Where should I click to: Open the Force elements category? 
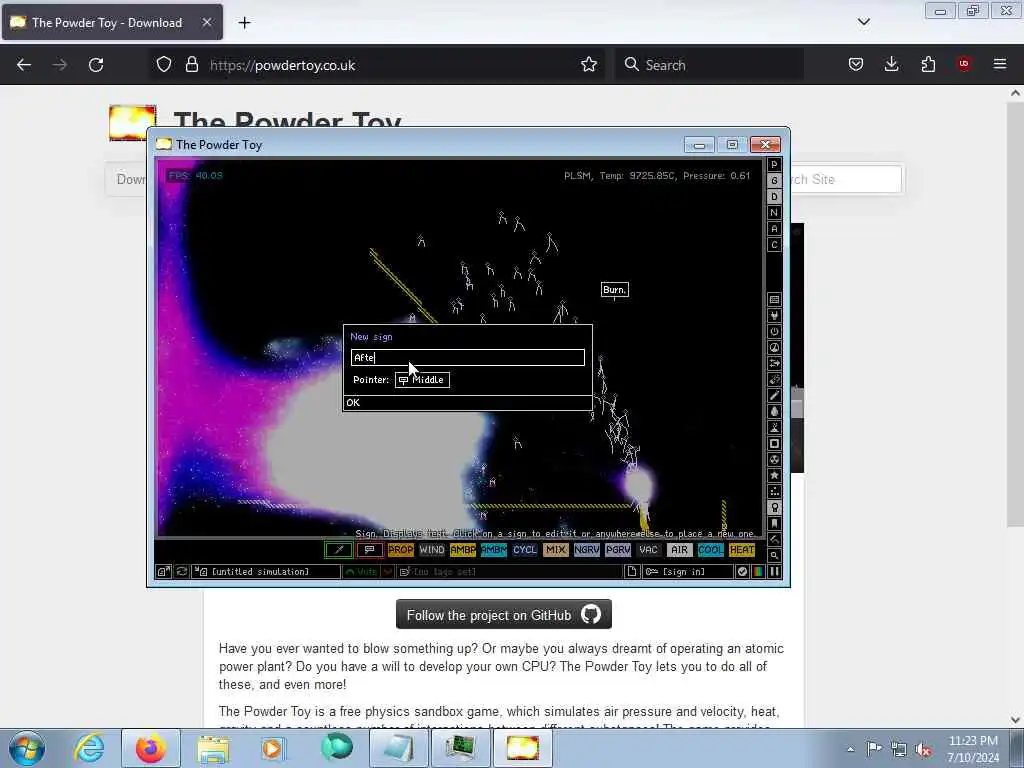click(774, 364)
